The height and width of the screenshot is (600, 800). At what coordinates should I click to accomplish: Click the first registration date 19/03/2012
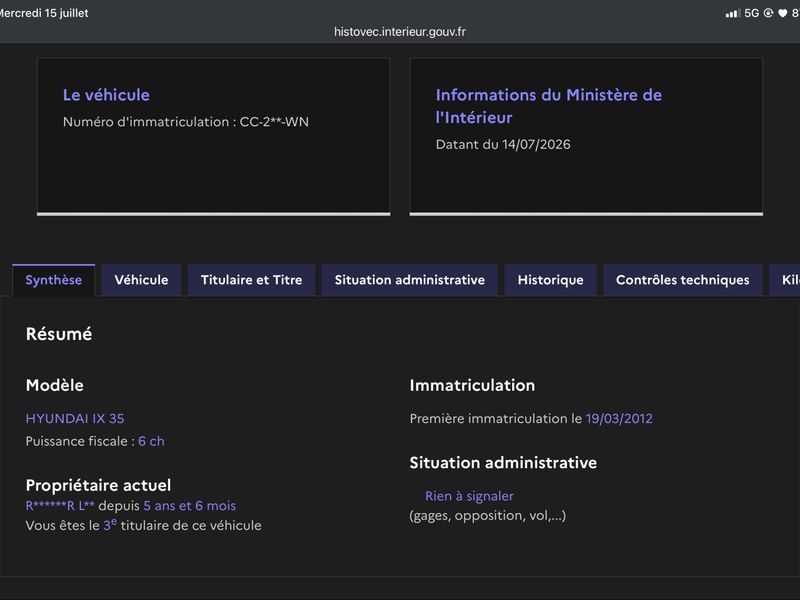[x=619, y=419]
